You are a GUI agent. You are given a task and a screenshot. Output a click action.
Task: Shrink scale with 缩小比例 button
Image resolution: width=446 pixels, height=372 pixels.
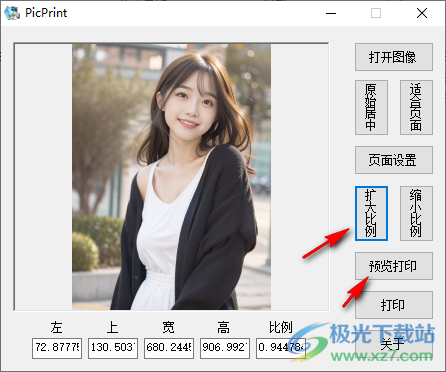pyautogui.click(x=416, y=213)
